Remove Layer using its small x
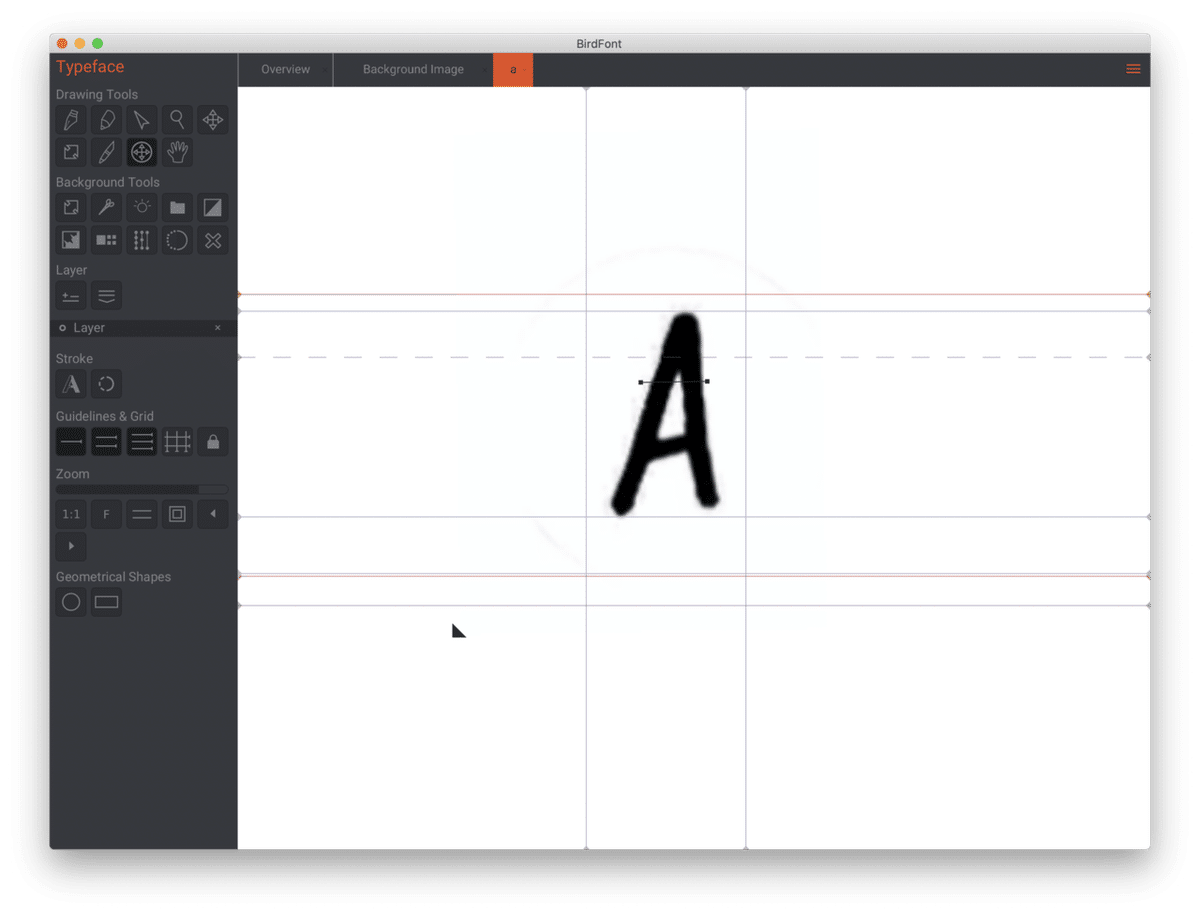The width and height of the screenshot is (1200, 915). [x=218, y=328]
